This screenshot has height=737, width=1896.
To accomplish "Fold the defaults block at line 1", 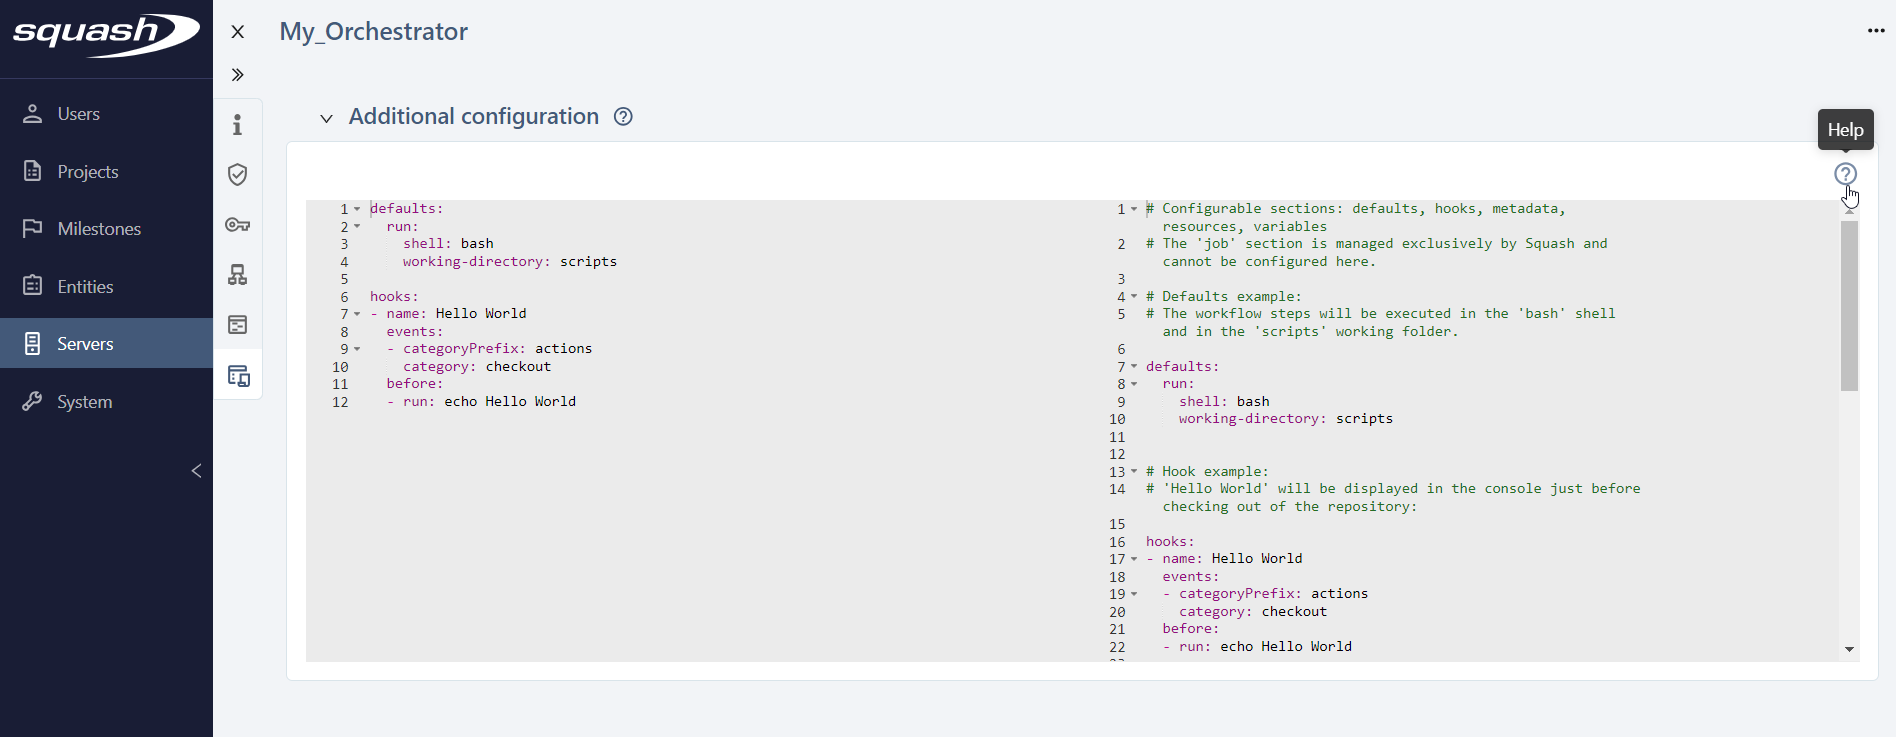I will tap(357, 209).
